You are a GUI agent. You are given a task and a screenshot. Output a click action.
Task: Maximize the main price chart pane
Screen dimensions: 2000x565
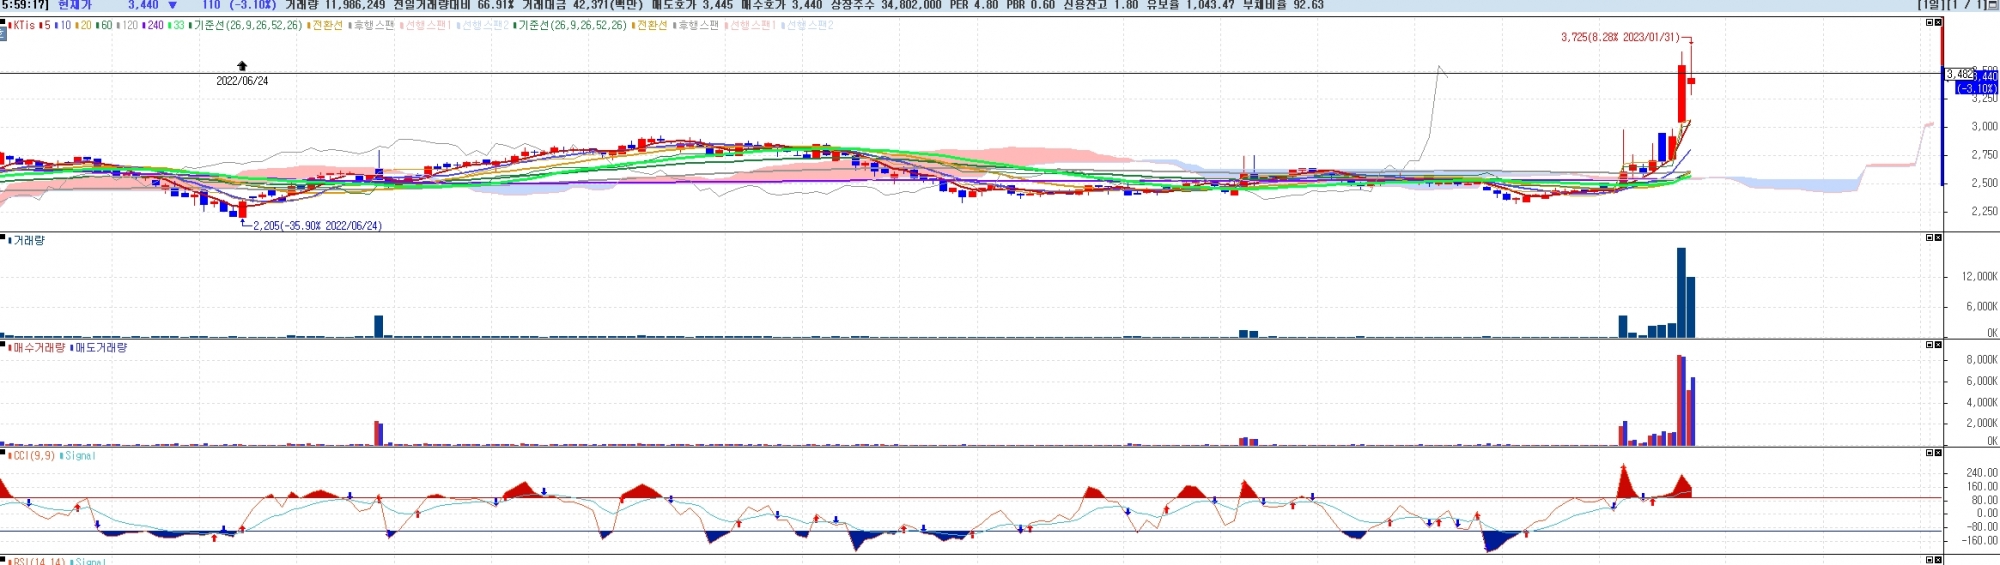pos(1930,22)
